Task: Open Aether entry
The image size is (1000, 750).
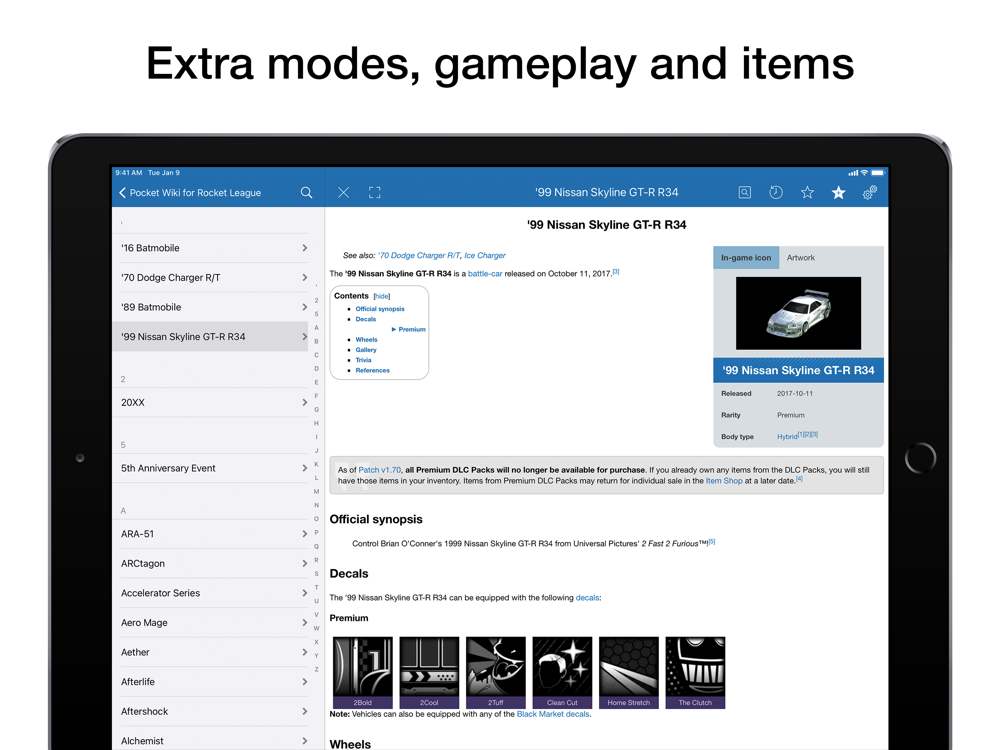Action: (210, 652)
